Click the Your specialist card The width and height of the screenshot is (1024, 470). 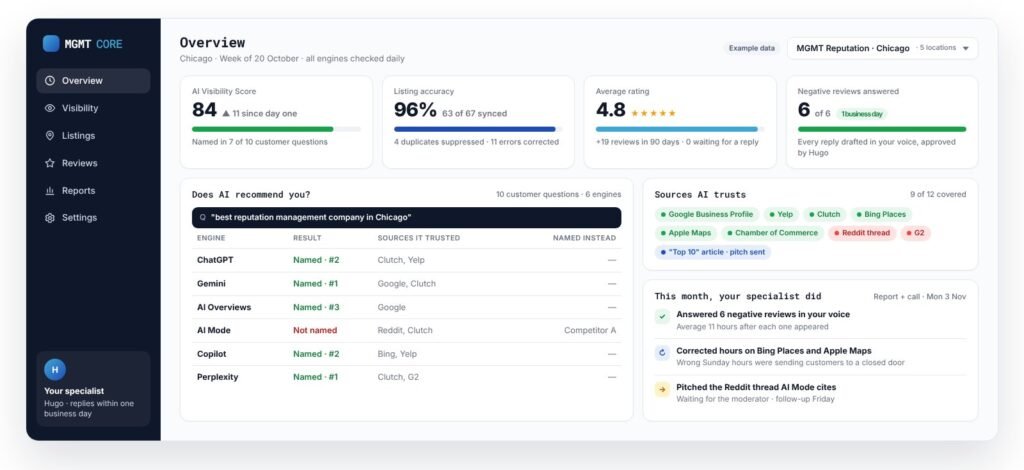(x=93, y=389)
